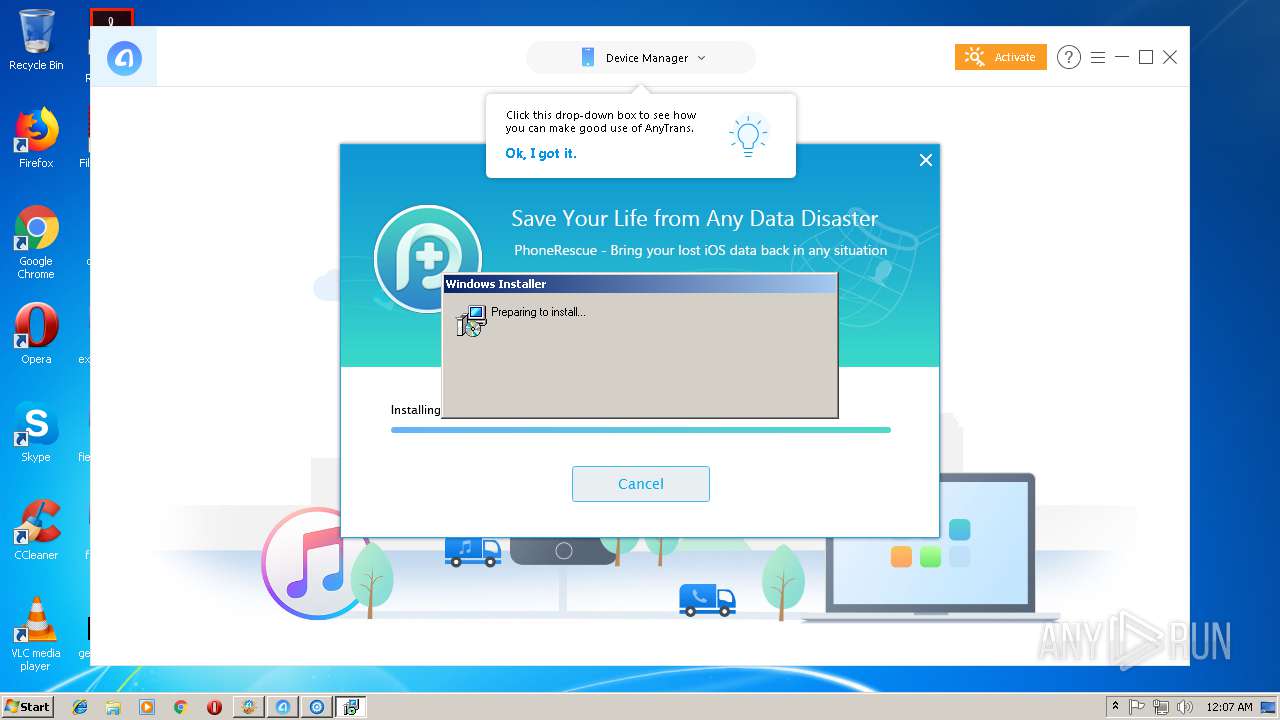Click the lightbulb tip icon
Viewport: 1280px width, 720px height.
(x=747, y=135)
